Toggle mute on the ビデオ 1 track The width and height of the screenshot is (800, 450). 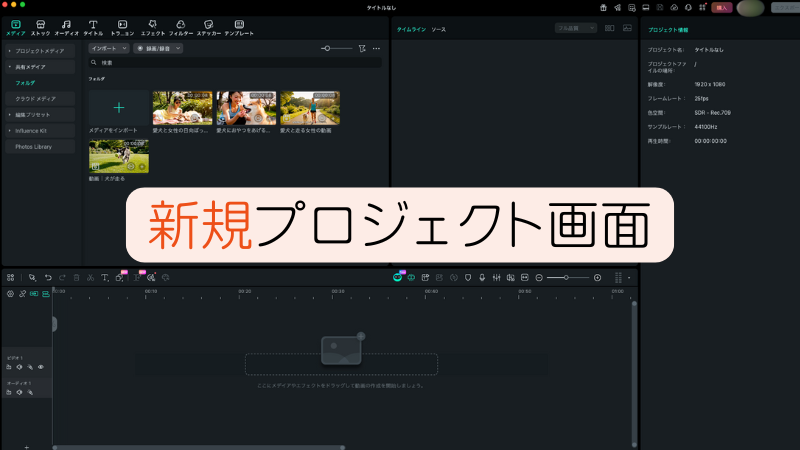[x=20, y=367]
